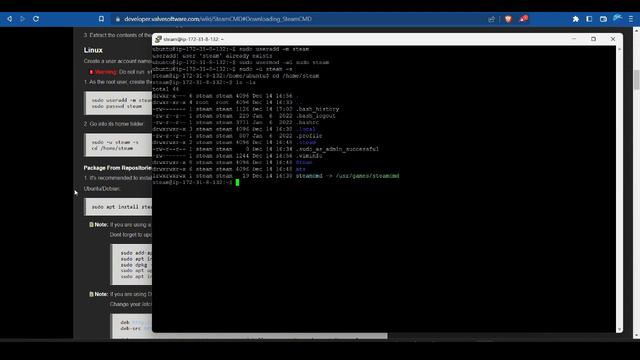
Task: Maximize the steam terminal window
Action: 593,39
